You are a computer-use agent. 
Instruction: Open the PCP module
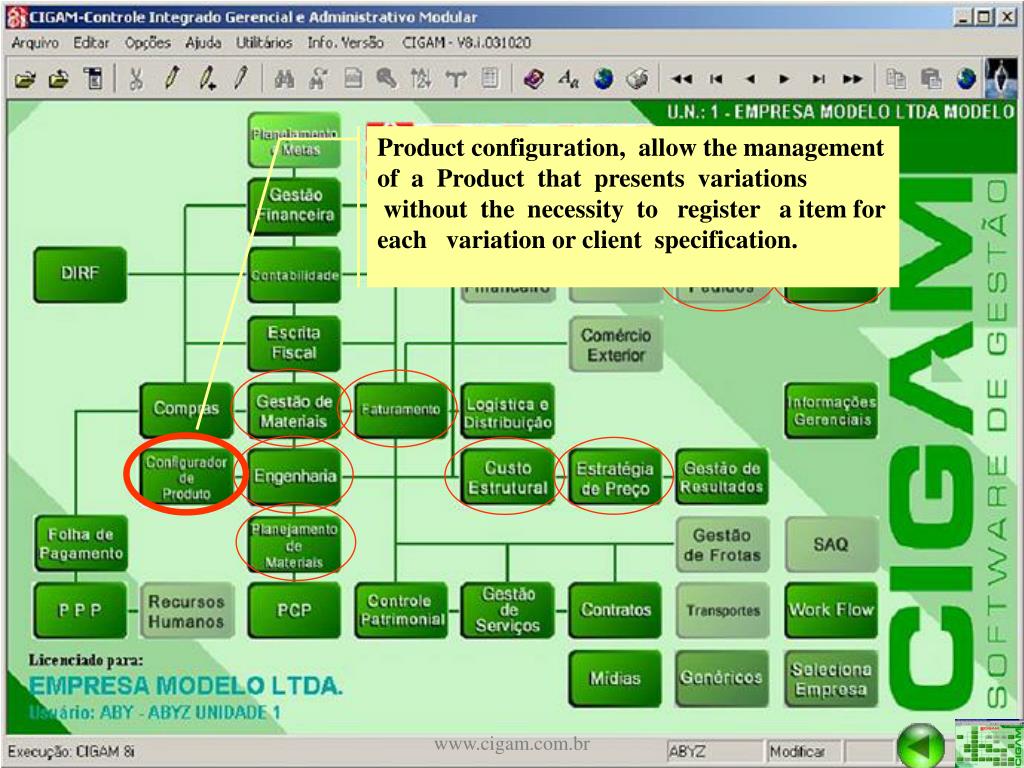[294, 610]
